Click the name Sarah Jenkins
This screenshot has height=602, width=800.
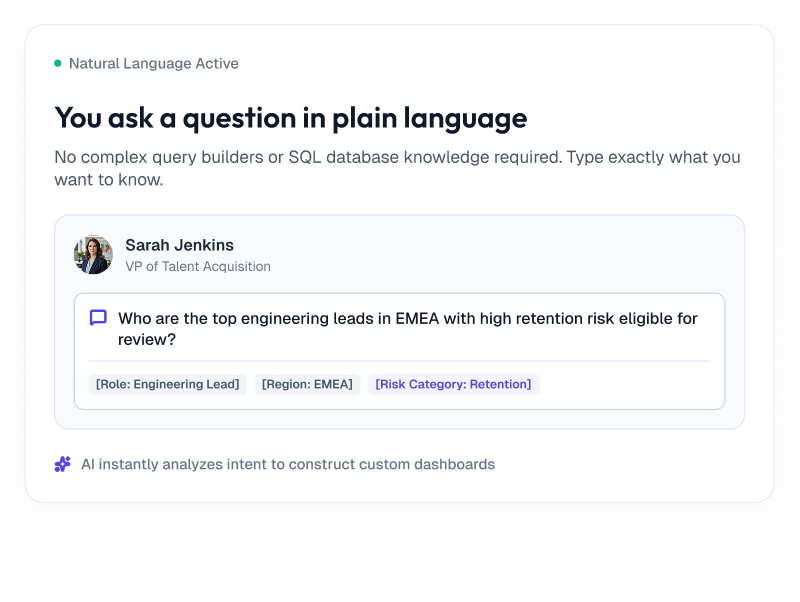180,245
